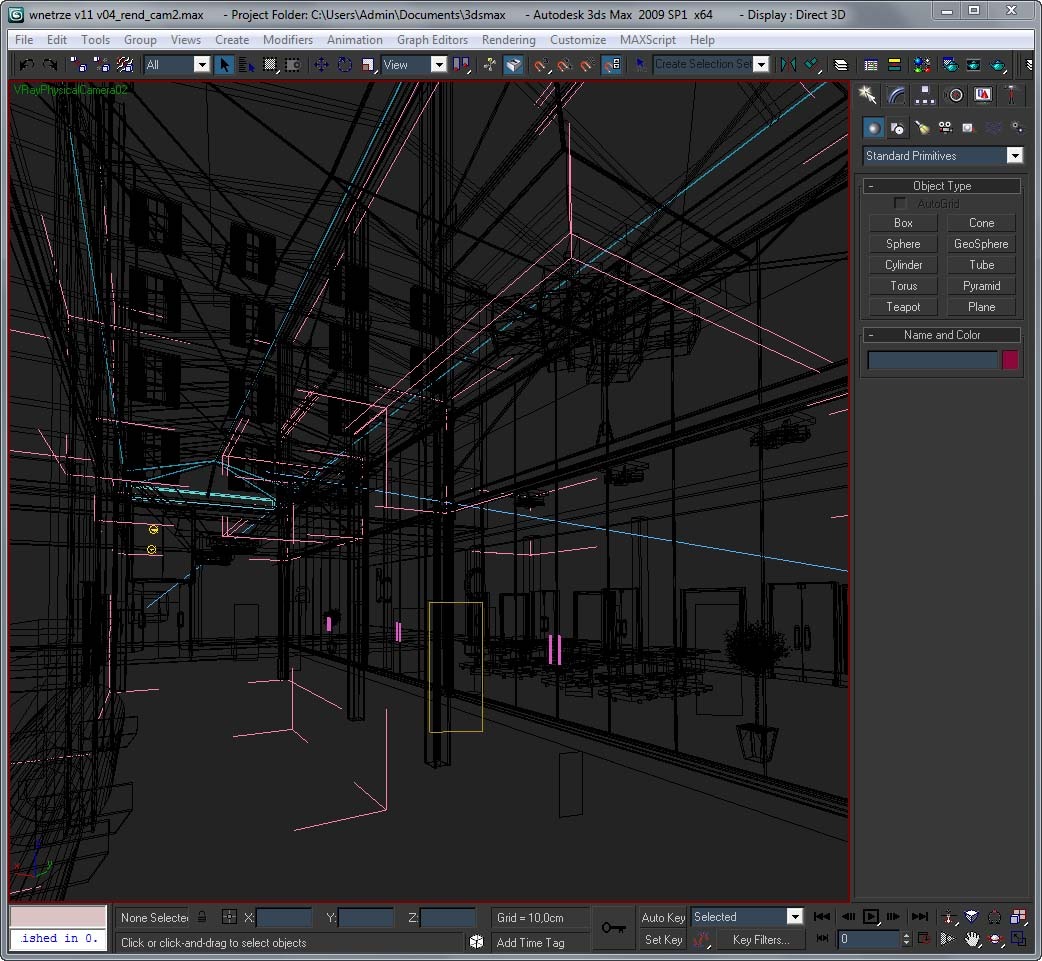
Task: Toggle Auto Key mode
Action: pos(663,917)
